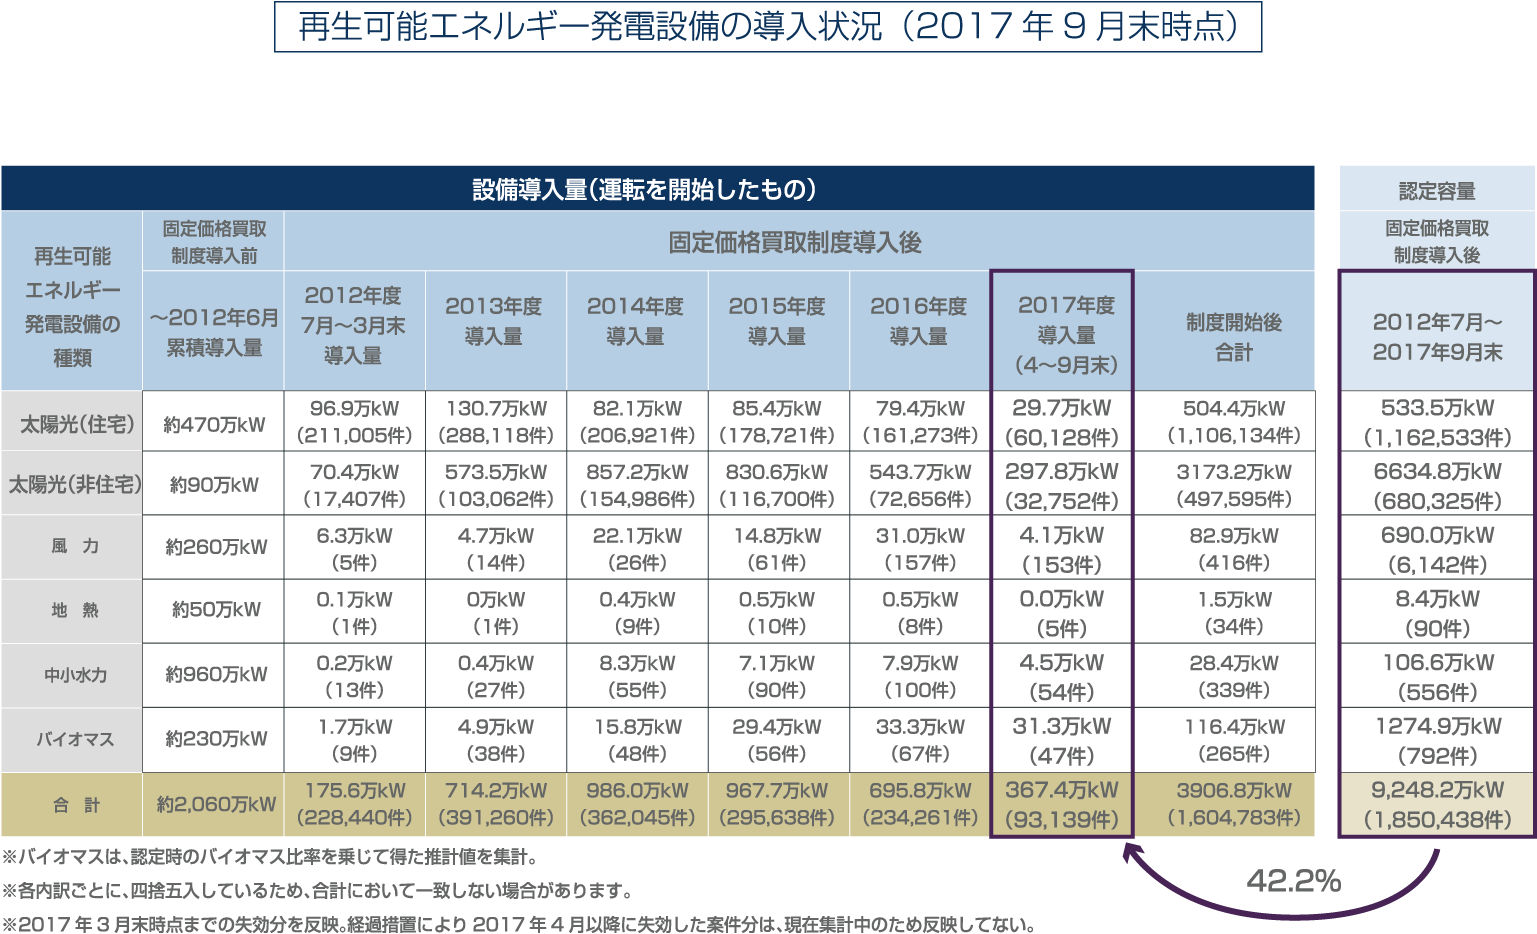The width and height of the screenshot is (1537, 934).
Task: Click the 風力 row label
Action: coord(71,547)
